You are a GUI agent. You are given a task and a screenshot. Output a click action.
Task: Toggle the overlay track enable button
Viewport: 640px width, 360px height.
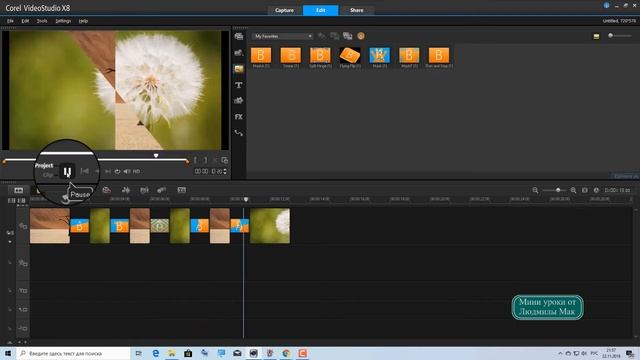click(22, 263)
